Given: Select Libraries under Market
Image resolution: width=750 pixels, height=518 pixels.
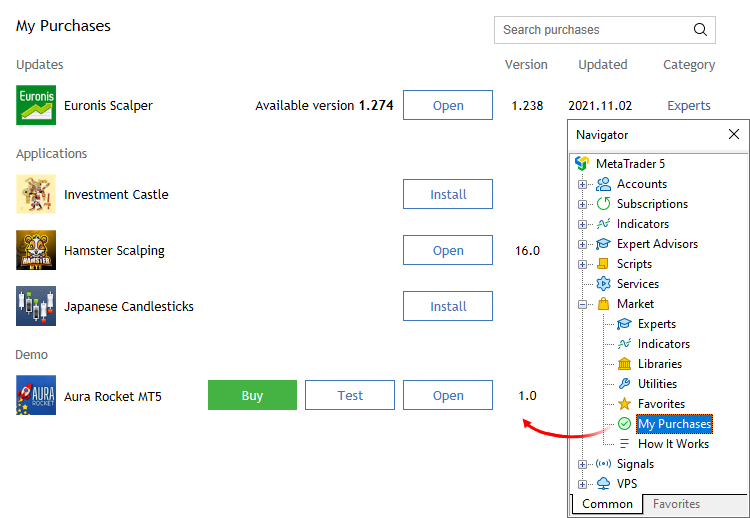Looking at the screenshot, I should pos(660,364).
